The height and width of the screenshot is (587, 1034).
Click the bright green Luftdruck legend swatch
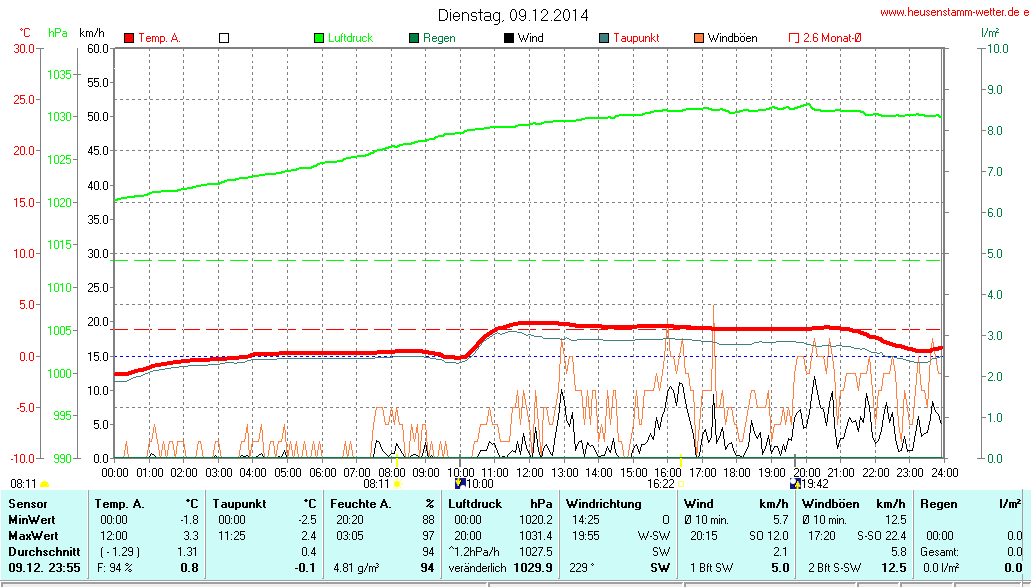319,38
